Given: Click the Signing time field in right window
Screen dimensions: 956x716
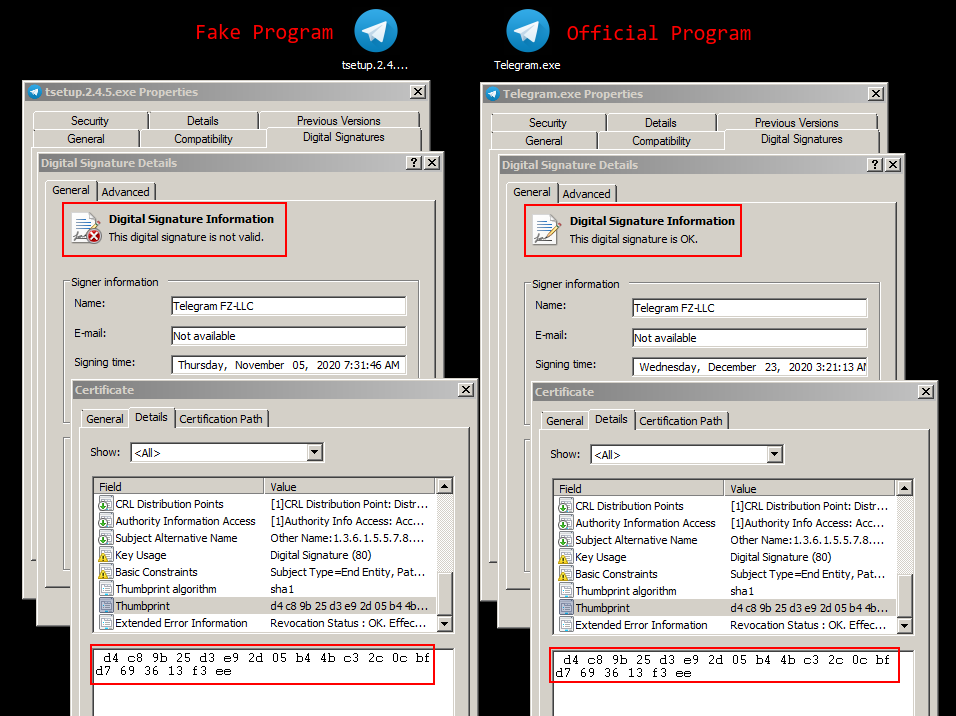Looking at the screenshot, I should point(749,367).
